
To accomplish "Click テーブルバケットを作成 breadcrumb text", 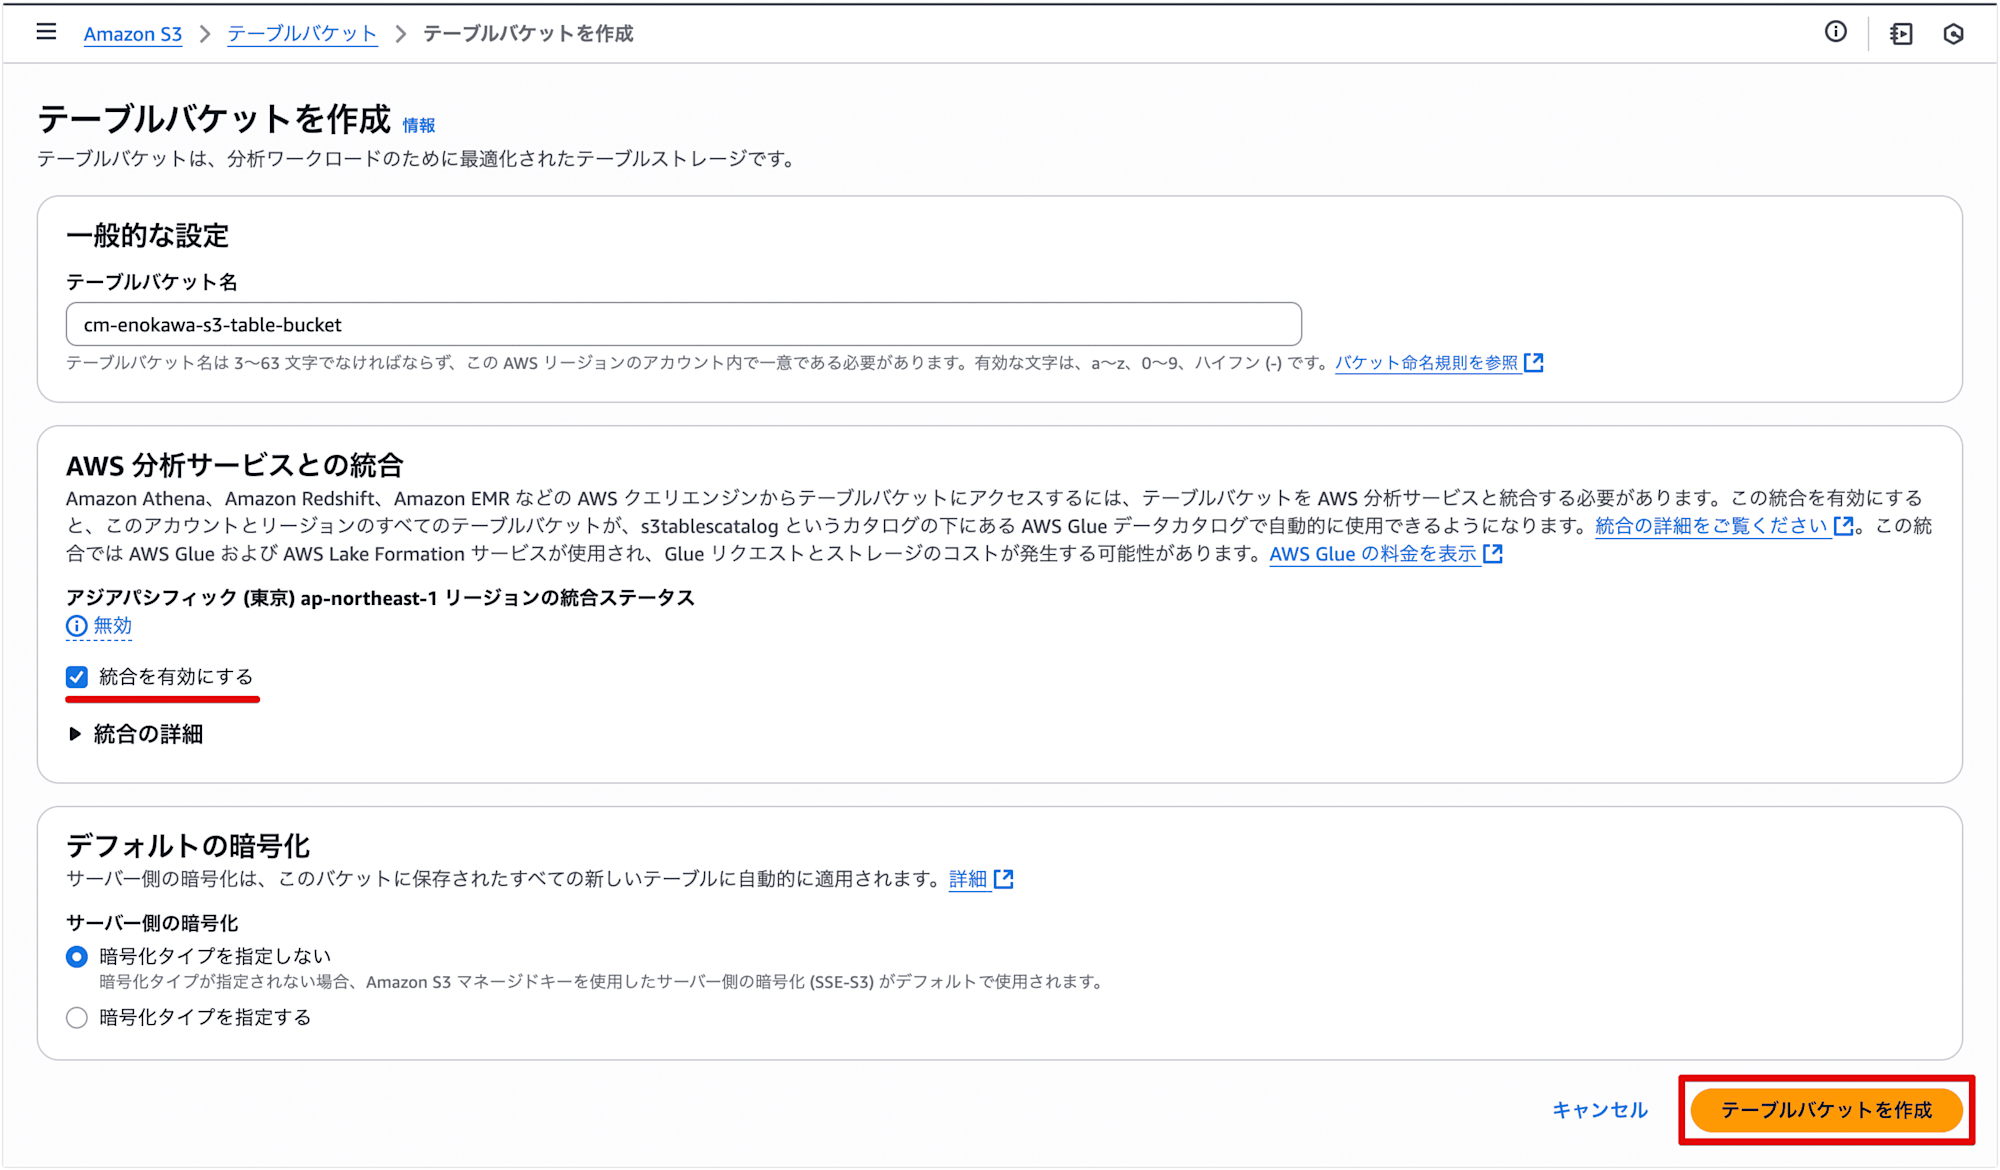I will pyautogui.click(x=528, y=34).
